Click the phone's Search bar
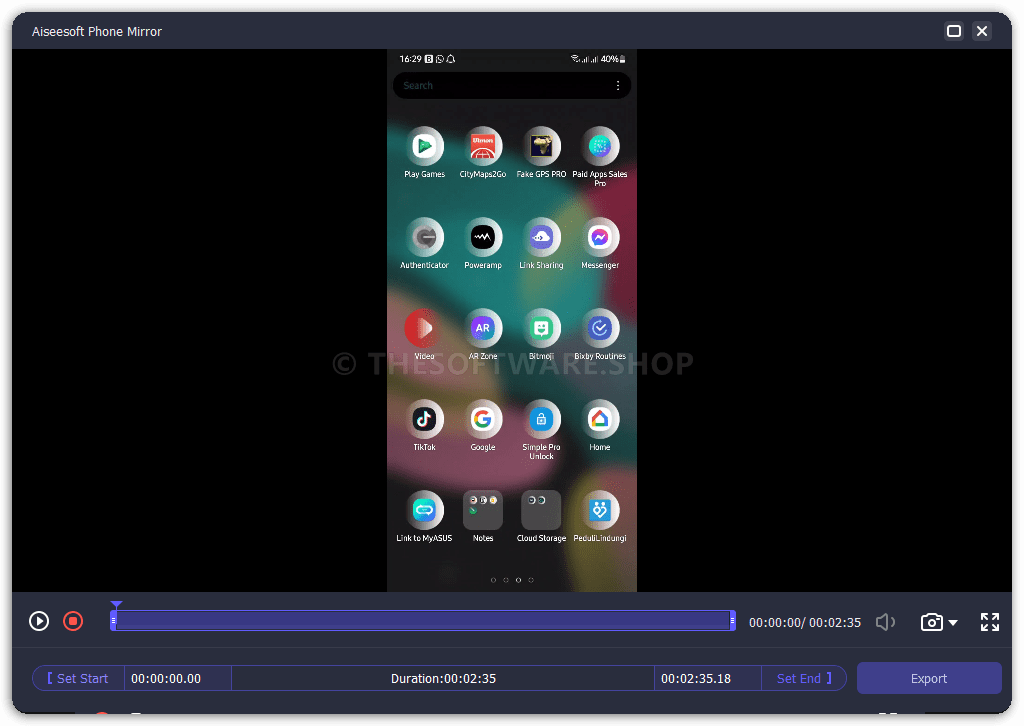Viewport: 1024px width, 726px height. click(x=512, y=86)
